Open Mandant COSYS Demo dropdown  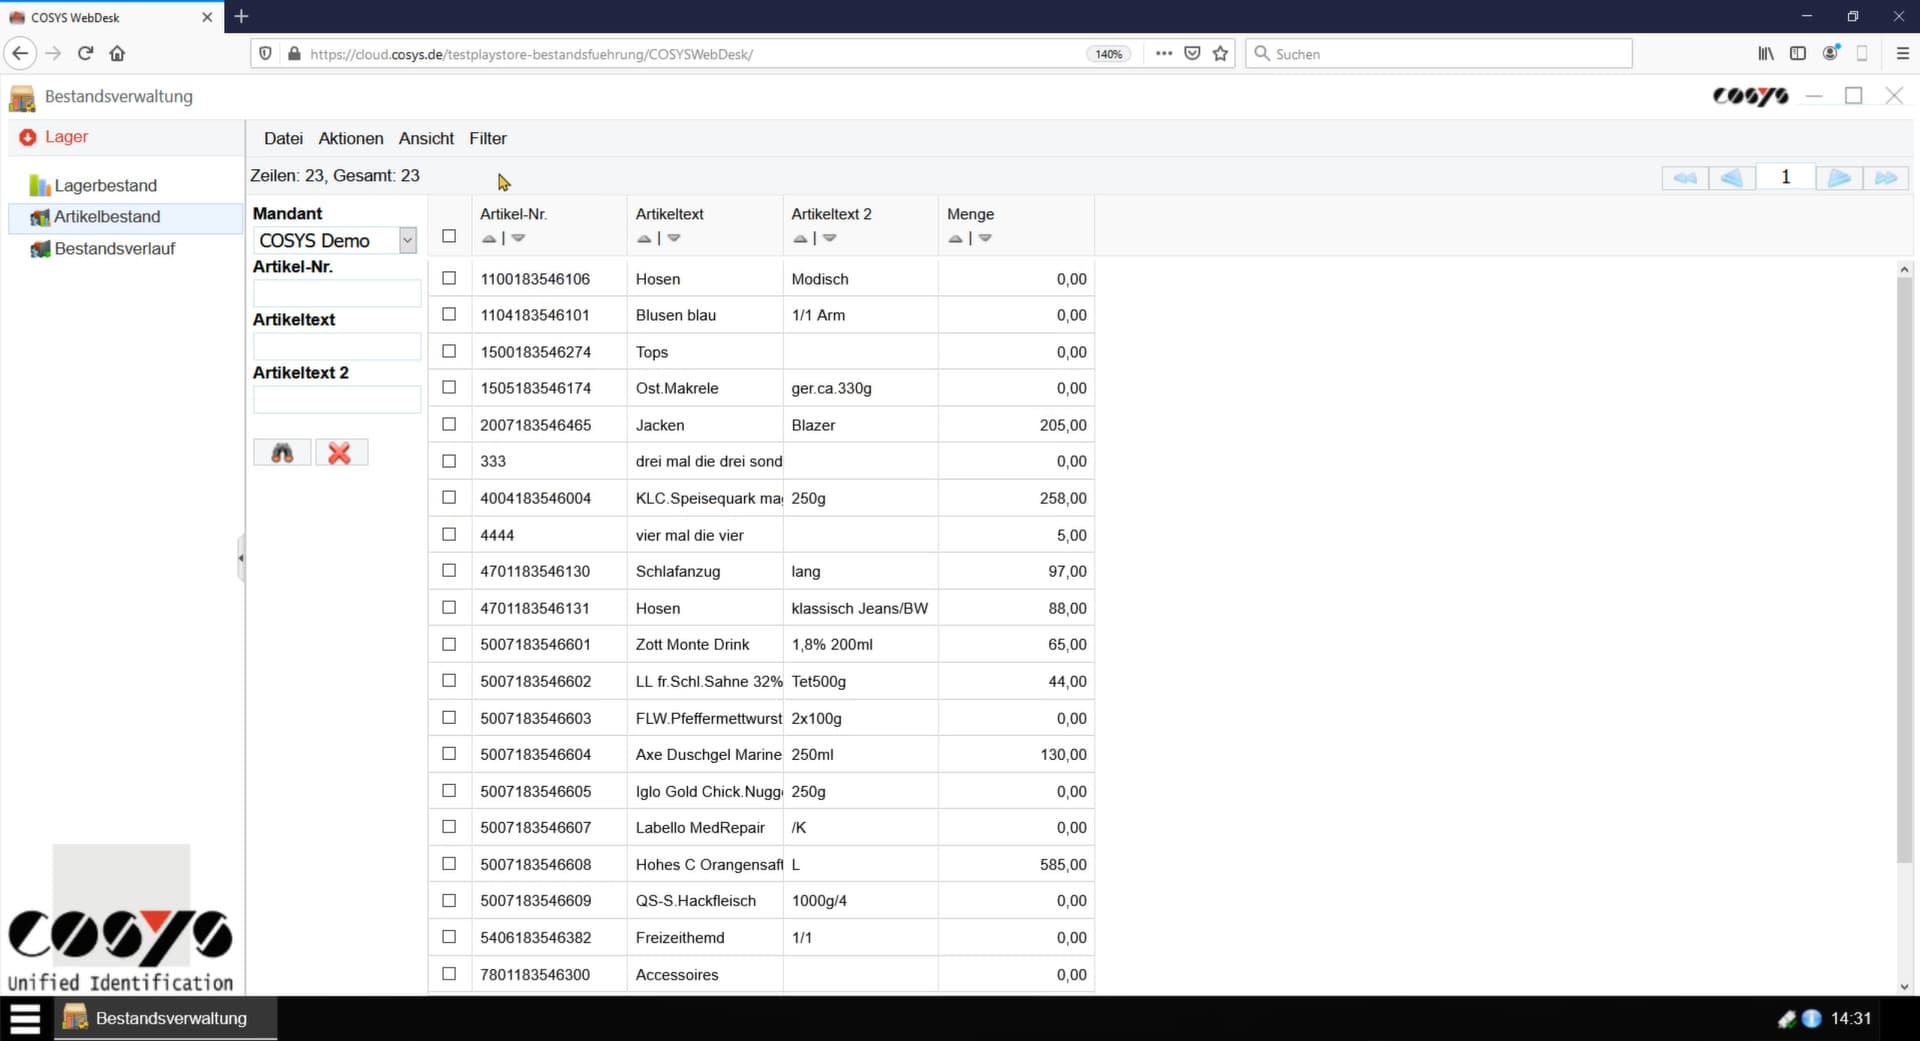click(x=335, y=240)
